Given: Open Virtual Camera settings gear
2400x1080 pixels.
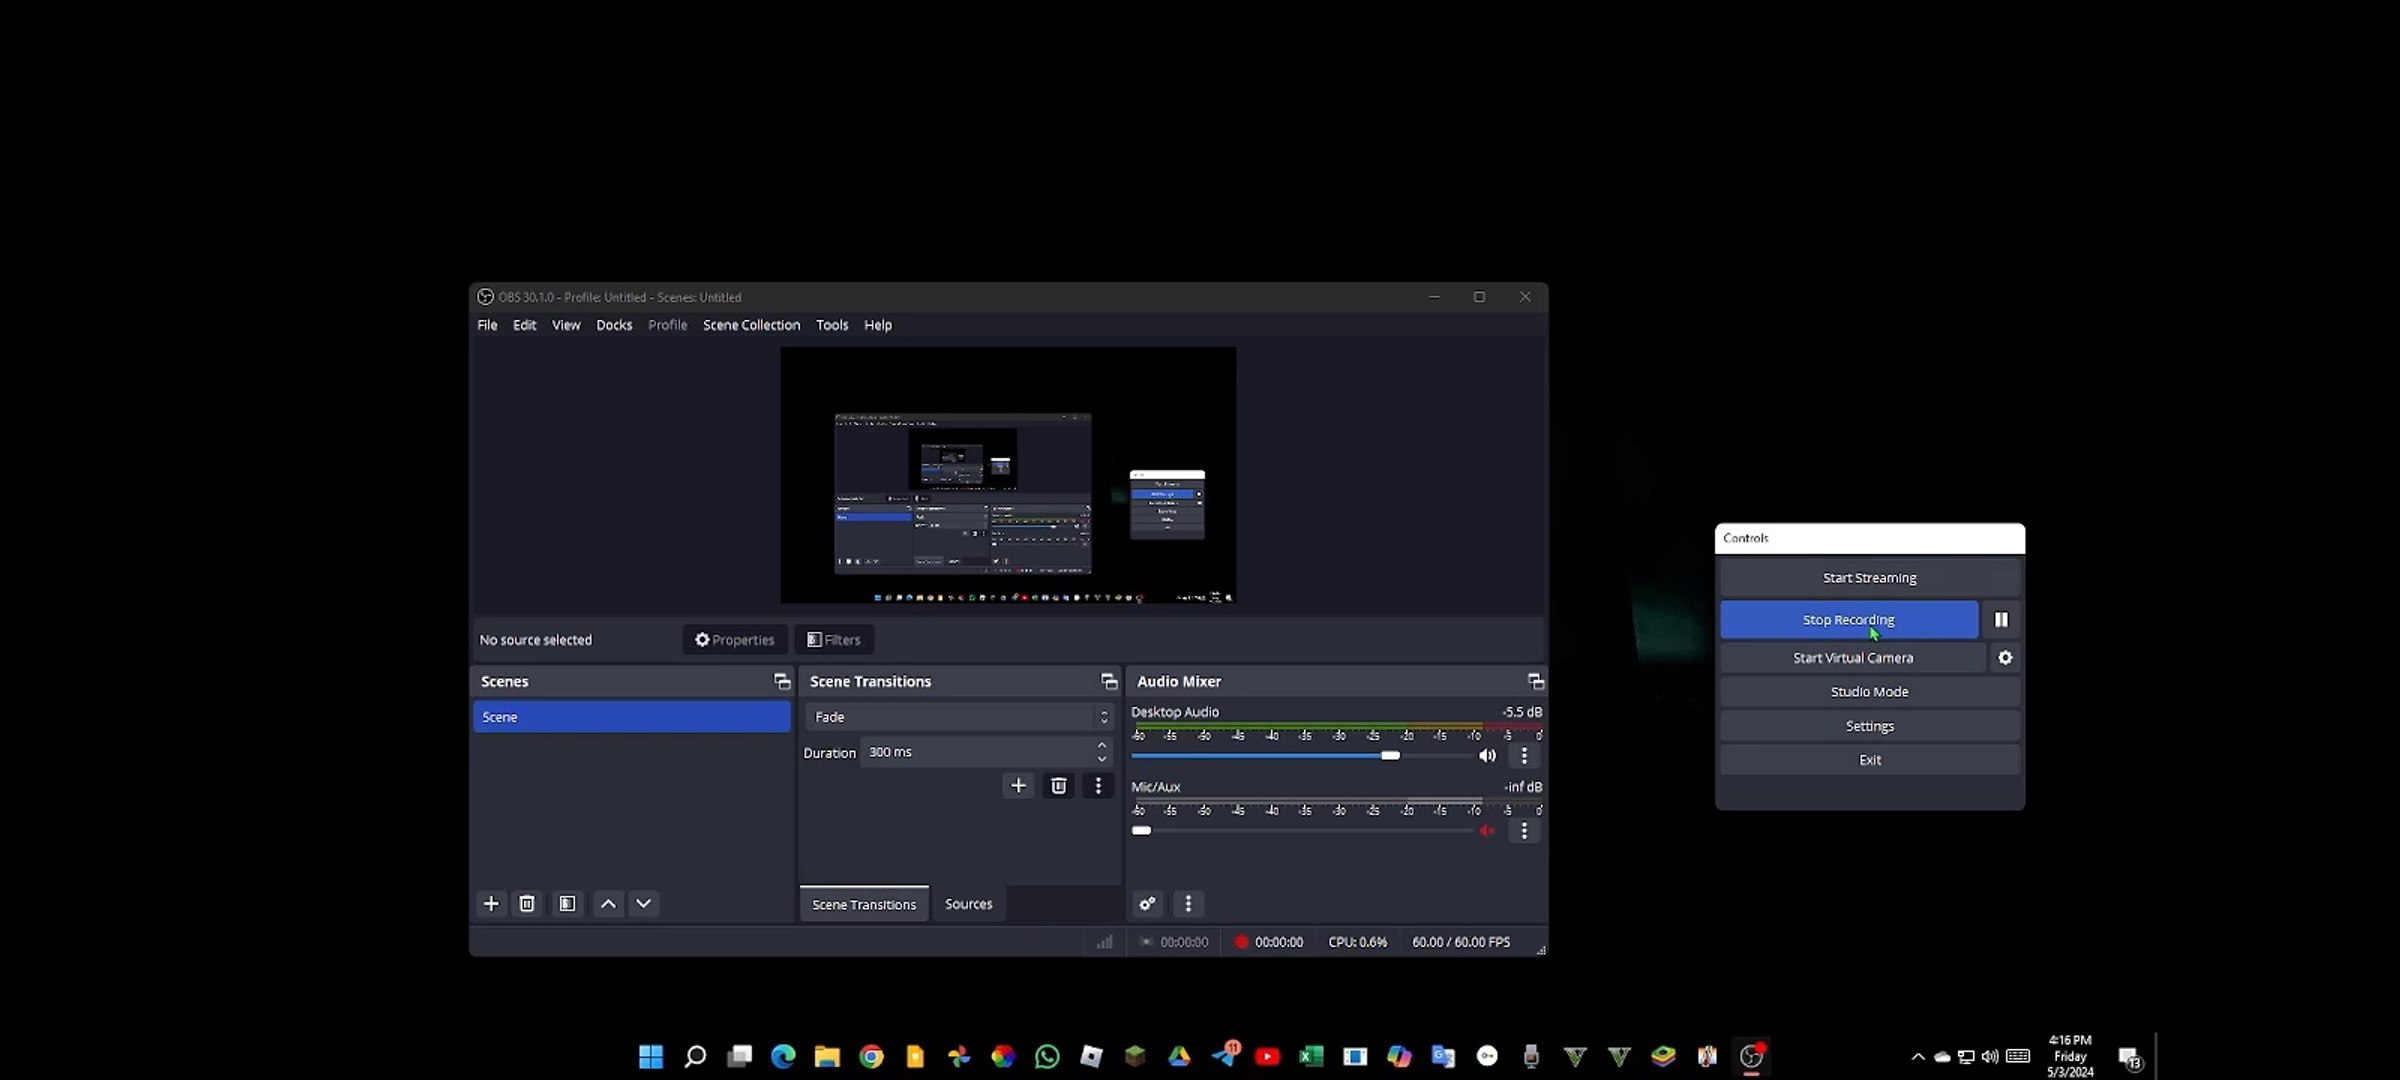Looking at the screenshot, I should [x=2005, y=658].
